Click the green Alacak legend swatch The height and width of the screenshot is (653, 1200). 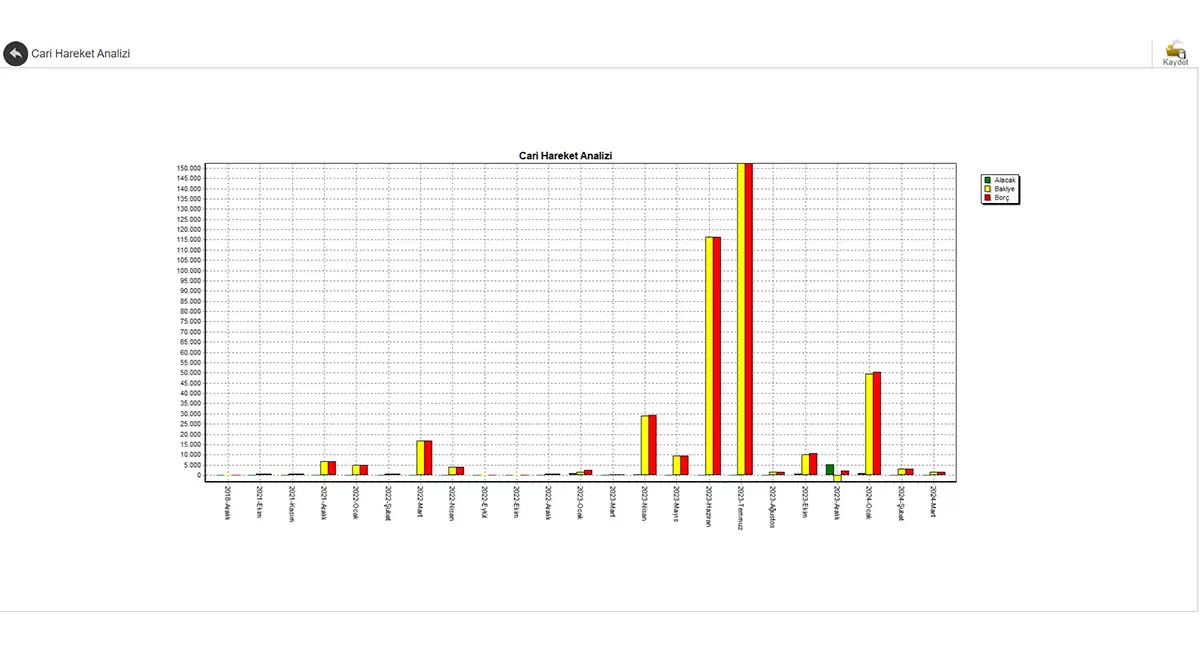click(x=987, y=180)
